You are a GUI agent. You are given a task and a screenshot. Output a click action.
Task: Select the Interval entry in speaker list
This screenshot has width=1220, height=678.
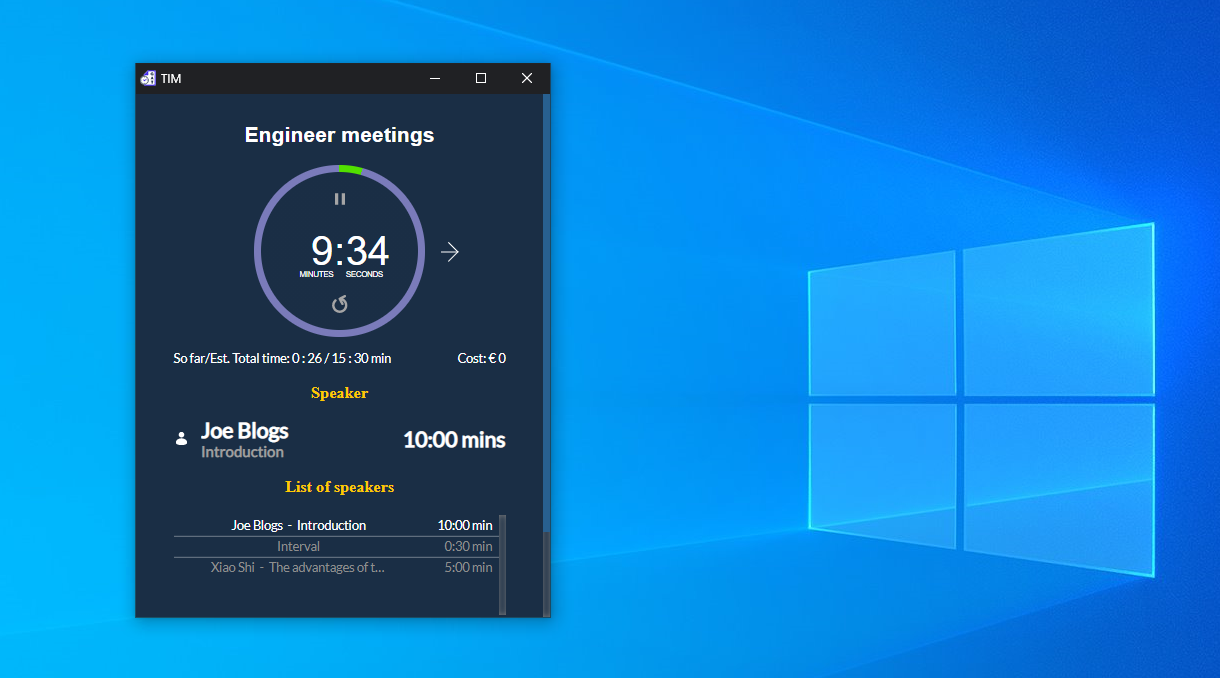(x=298, y=546)
